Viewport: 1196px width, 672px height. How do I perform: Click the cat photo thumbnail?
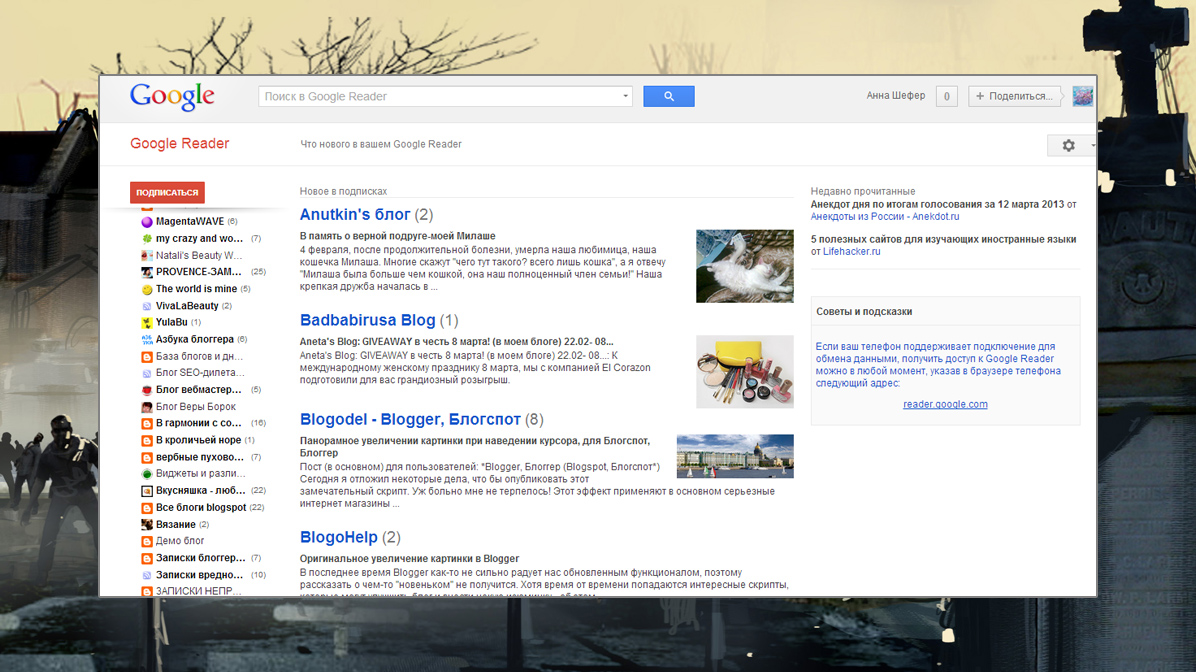(x=744, y=266)
